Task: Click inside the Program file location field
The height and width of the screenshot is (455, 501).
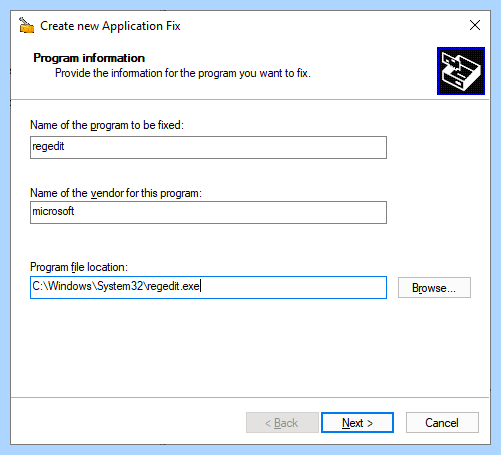Action: (x=208, y=287)
